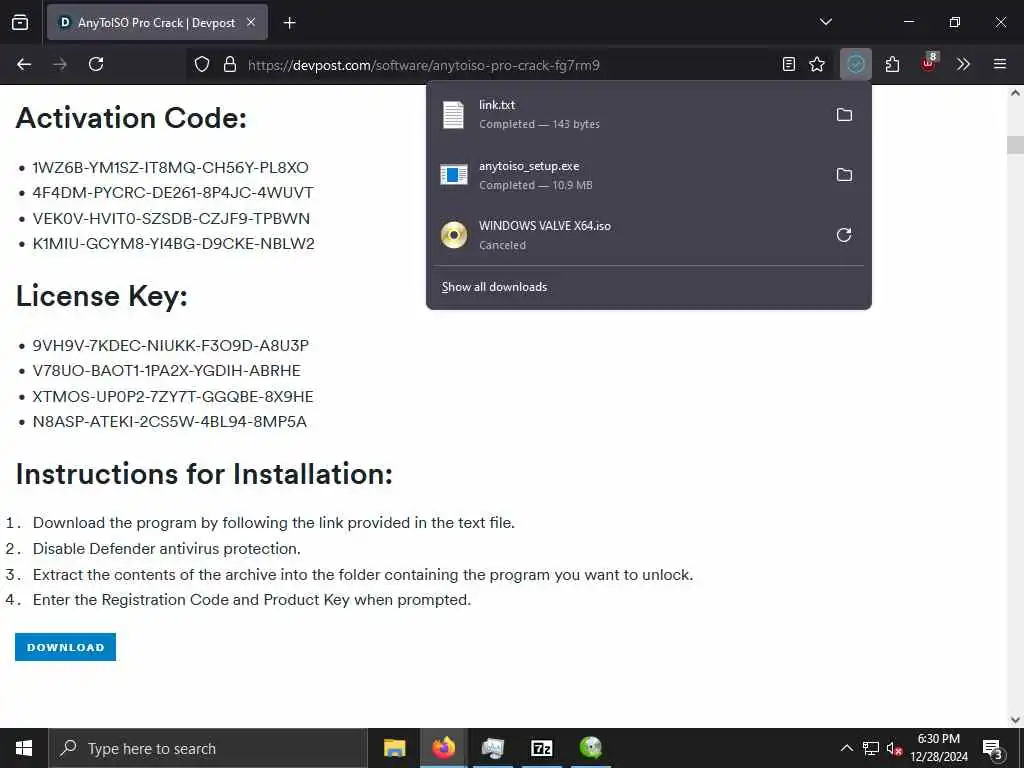Screen dimensions: 1024x768
Task: Click activation code VEK0V-HVIT0-SZSDB-CZJF9-TPBWN
Action: [171, 218]
